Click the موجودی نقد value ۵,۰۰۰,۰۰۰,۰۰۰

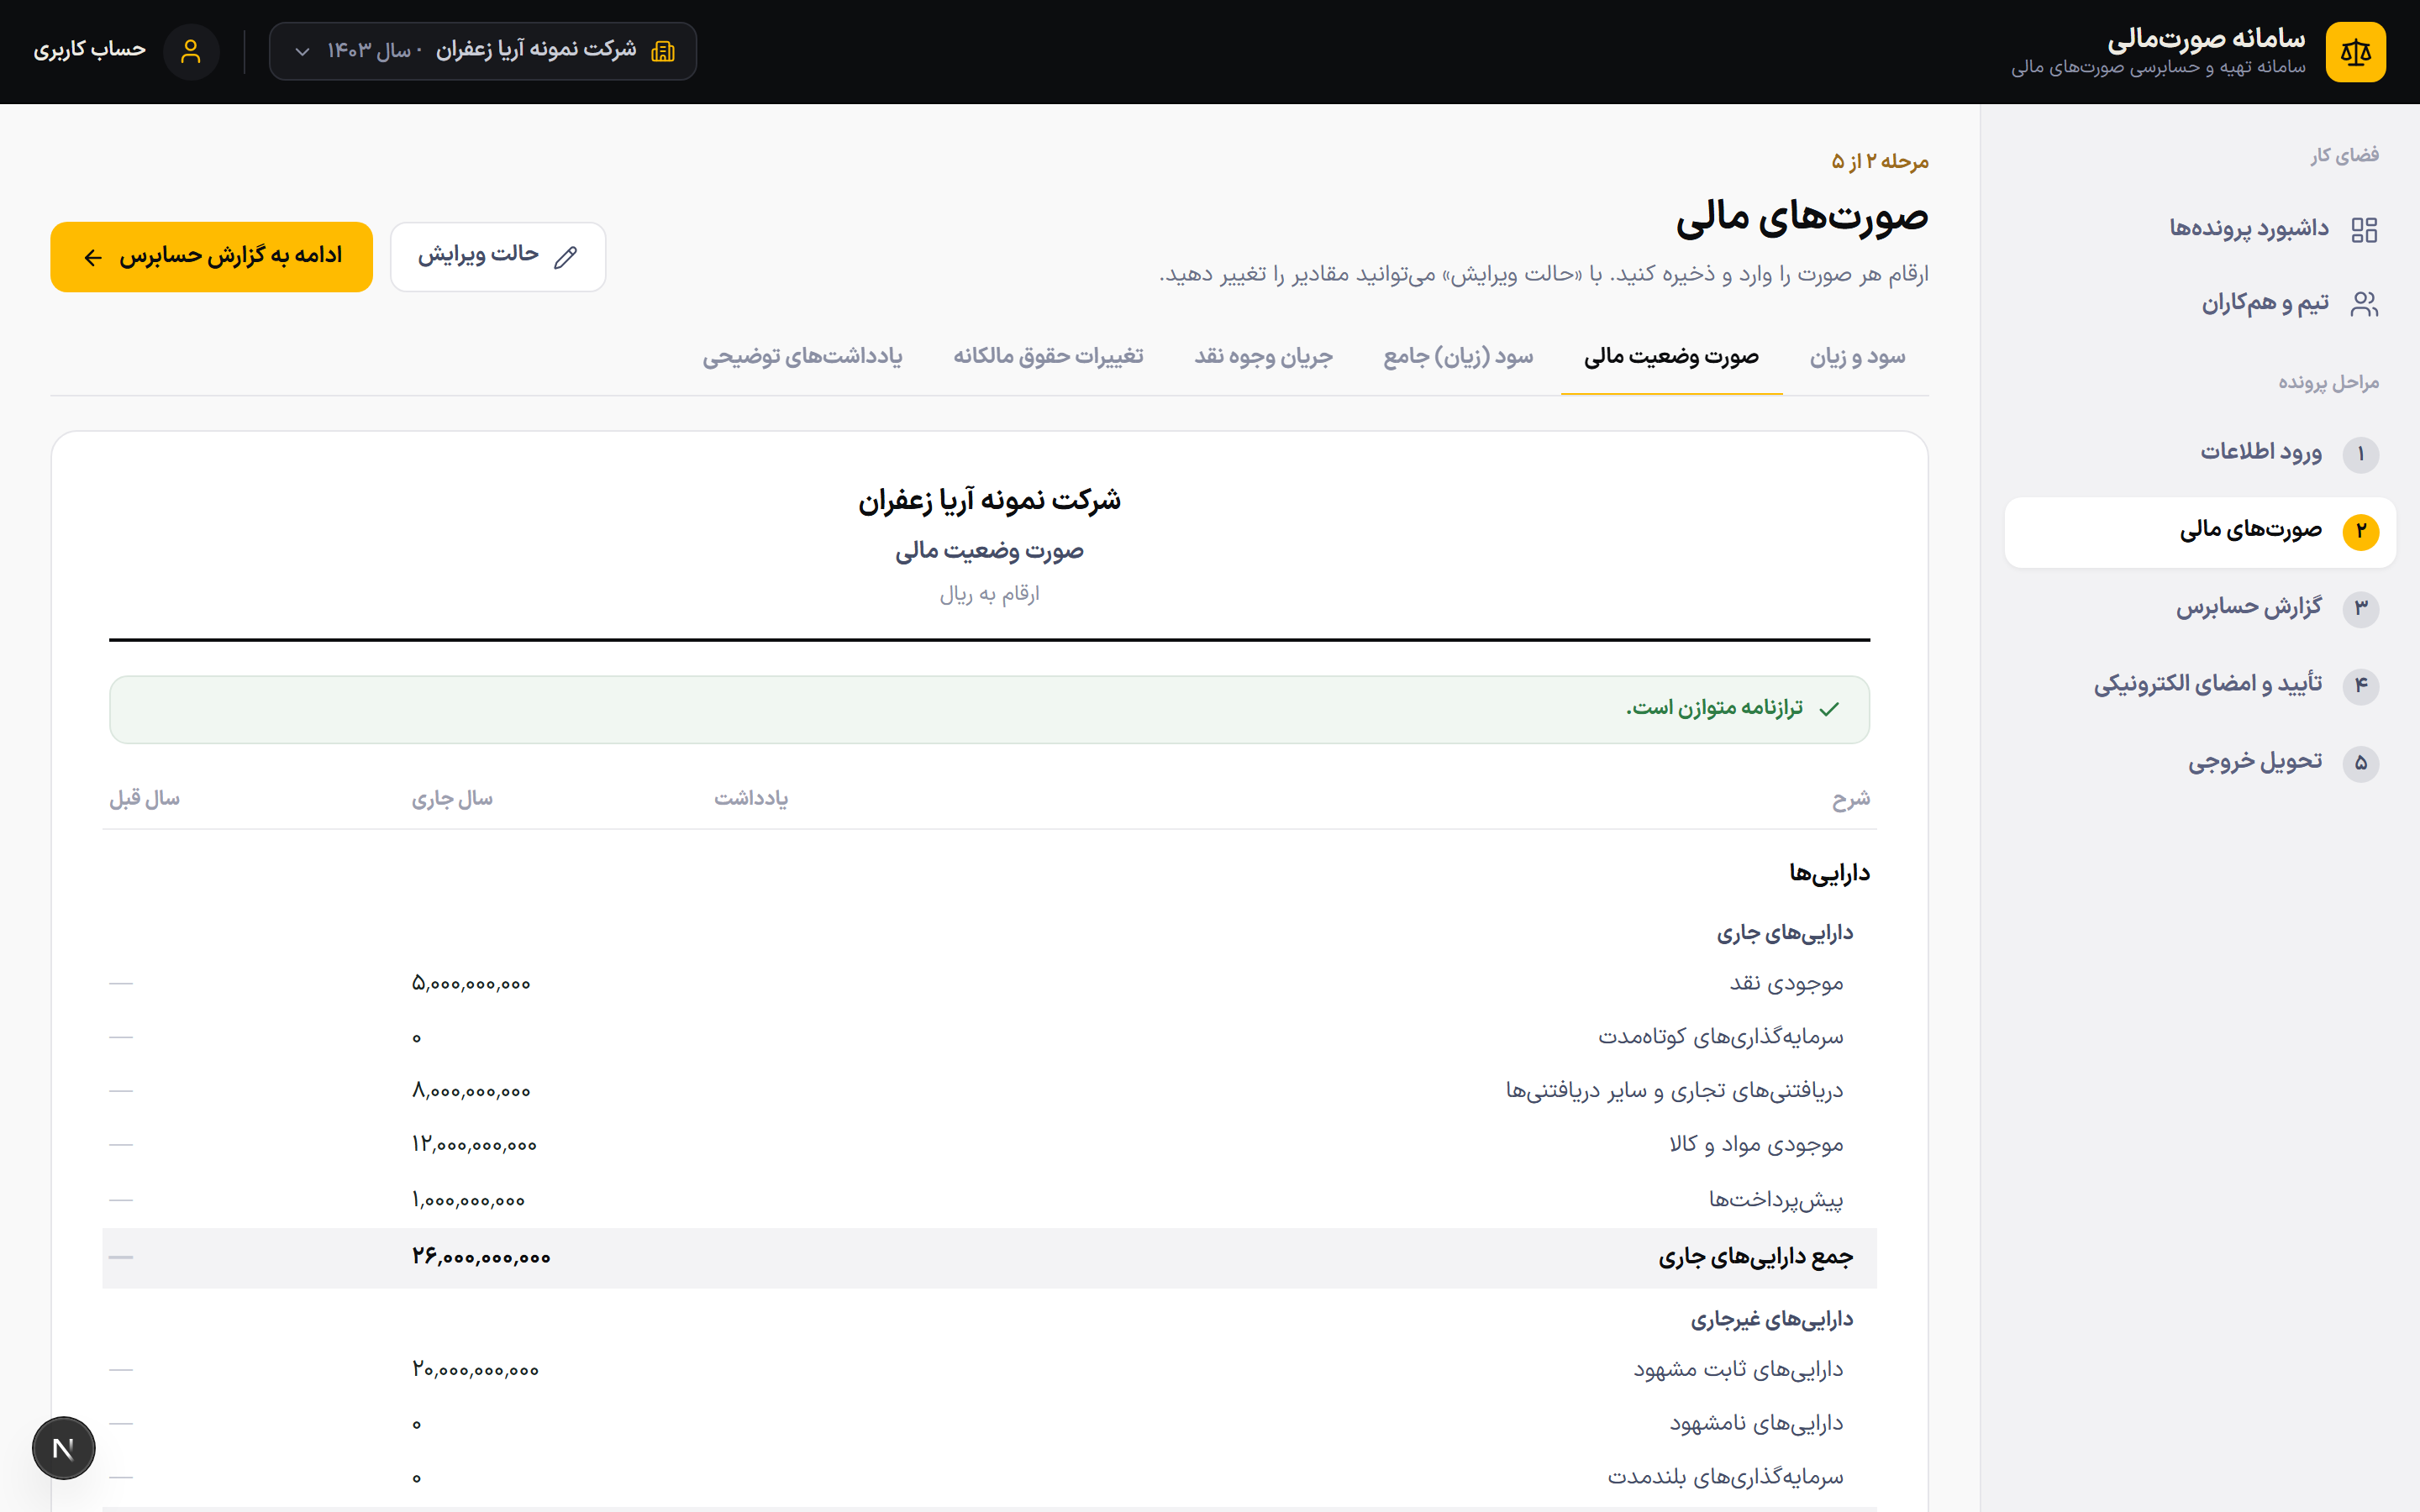pyautogui.click(x=471, y=984)
